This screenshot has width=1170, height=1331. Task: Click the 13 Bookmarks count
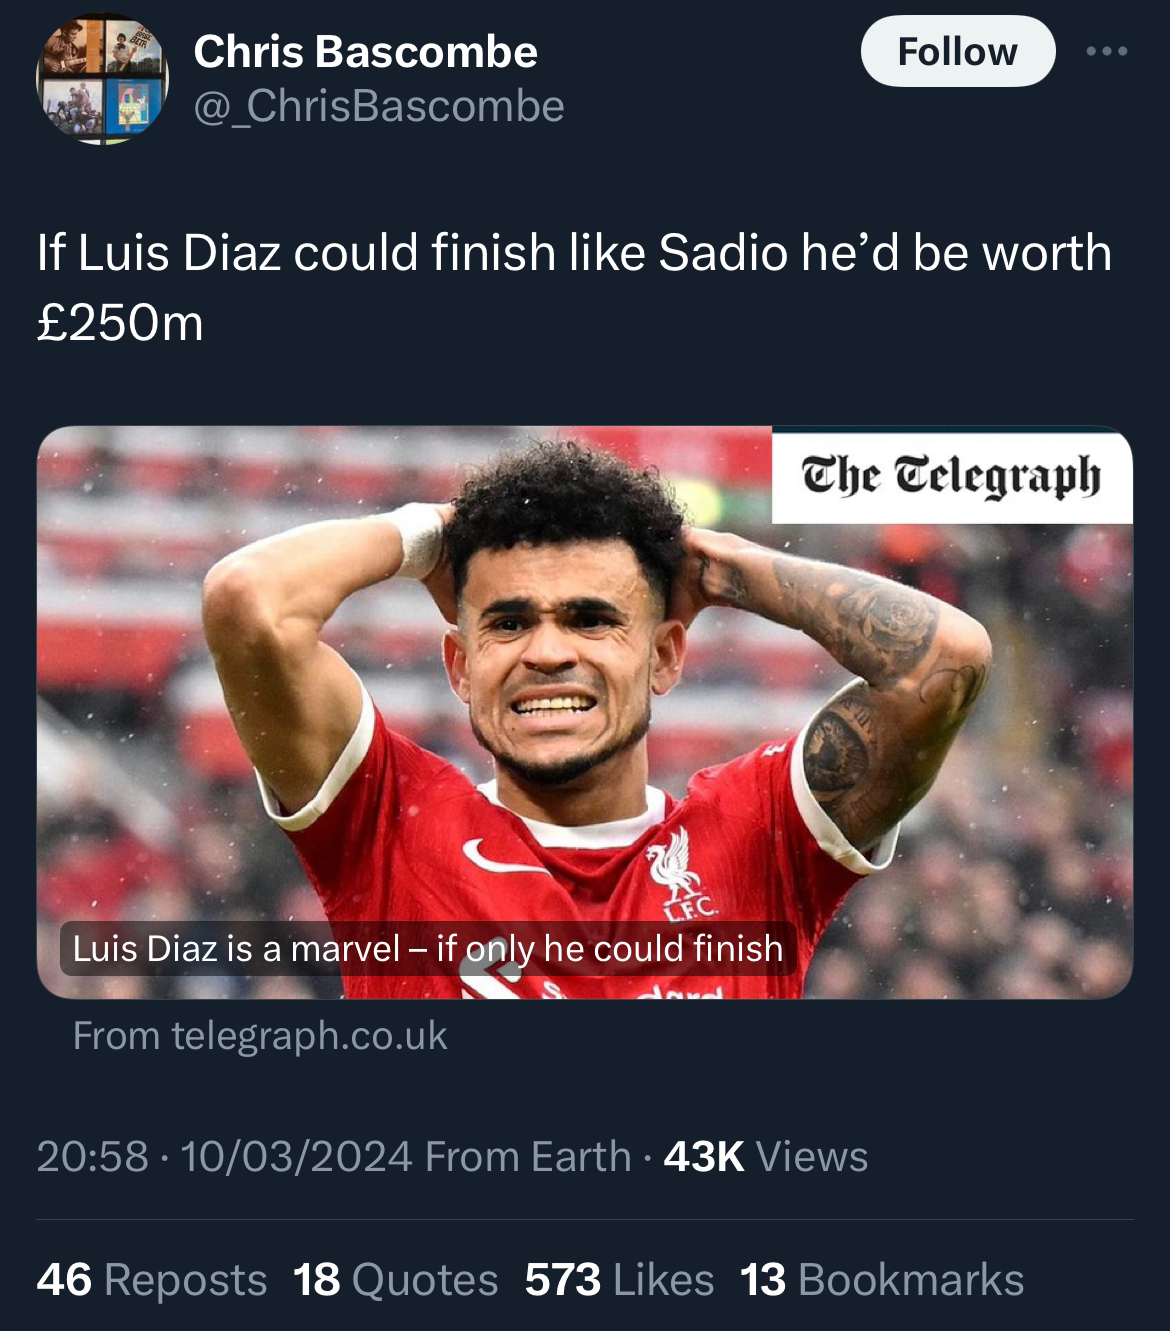click(882, 1280)
